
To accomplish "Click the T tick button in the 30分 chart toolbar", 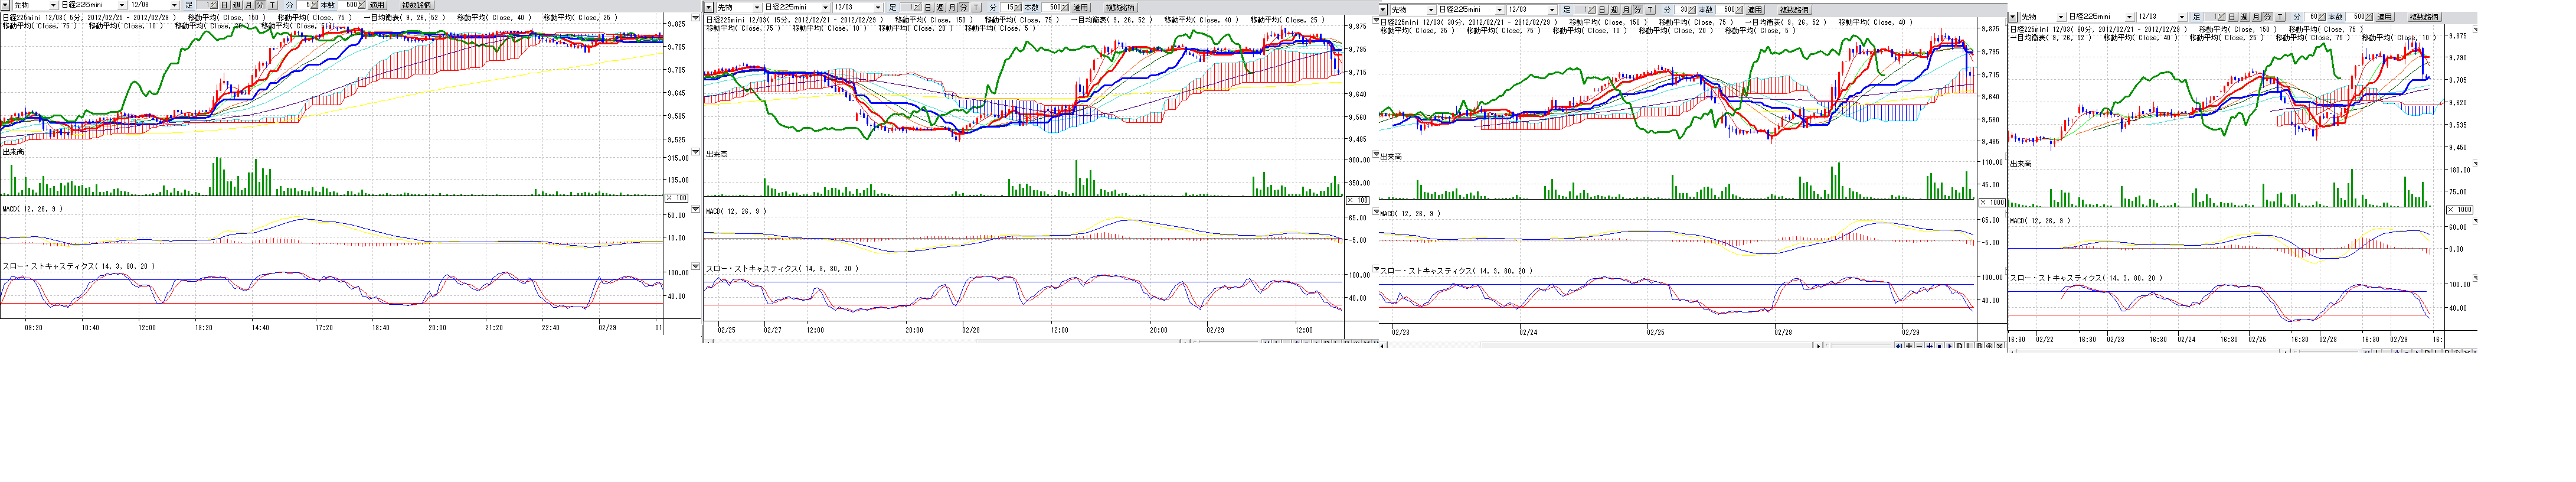I will pos(1651,10).
